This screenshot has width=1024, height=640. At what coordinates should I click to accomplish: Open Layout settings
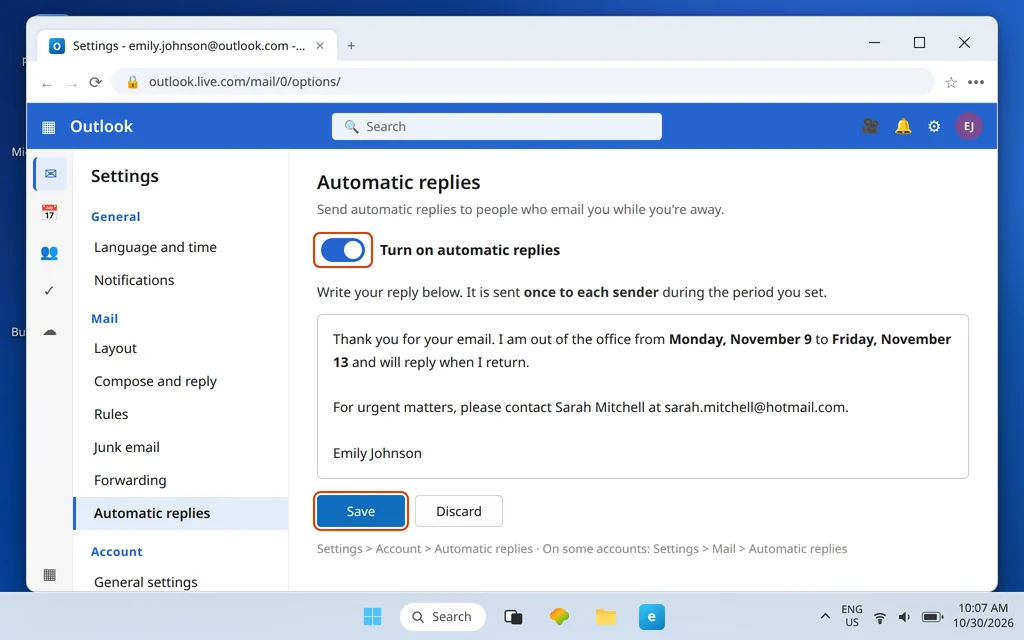[x=115, y=349]
